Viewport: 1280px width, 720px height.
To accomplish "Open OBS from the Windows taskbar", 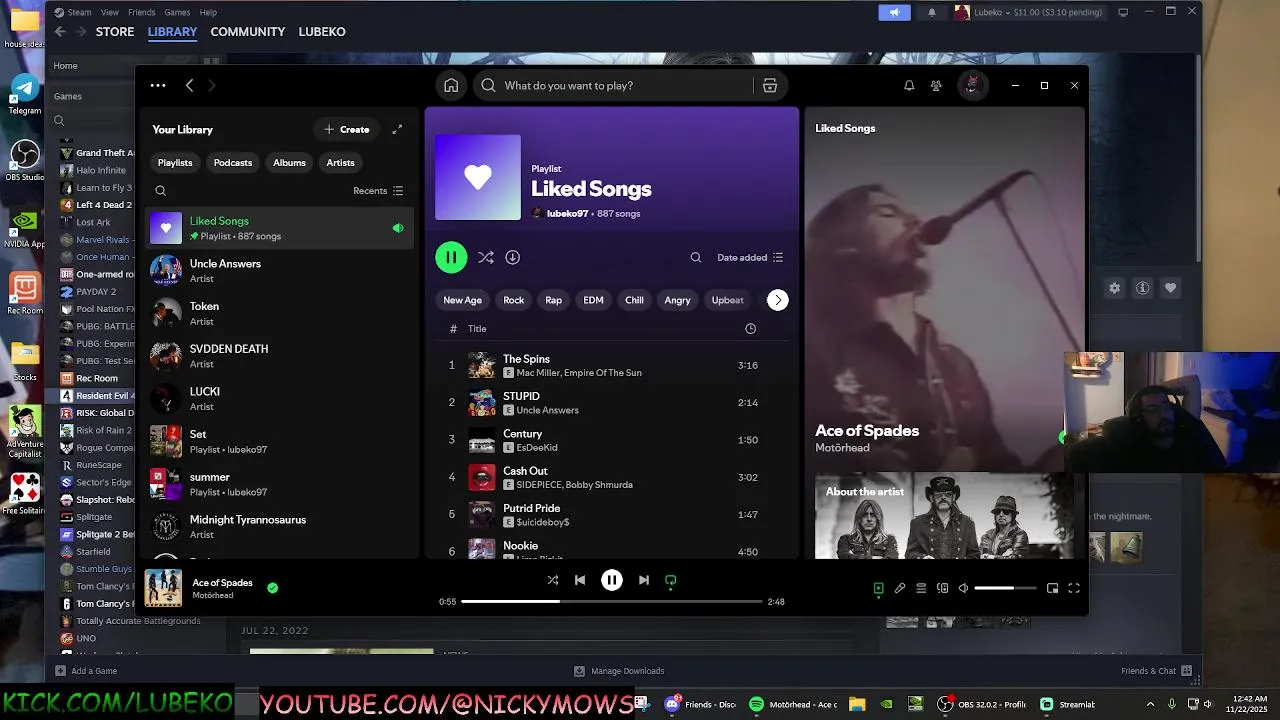I will (982, 704).
